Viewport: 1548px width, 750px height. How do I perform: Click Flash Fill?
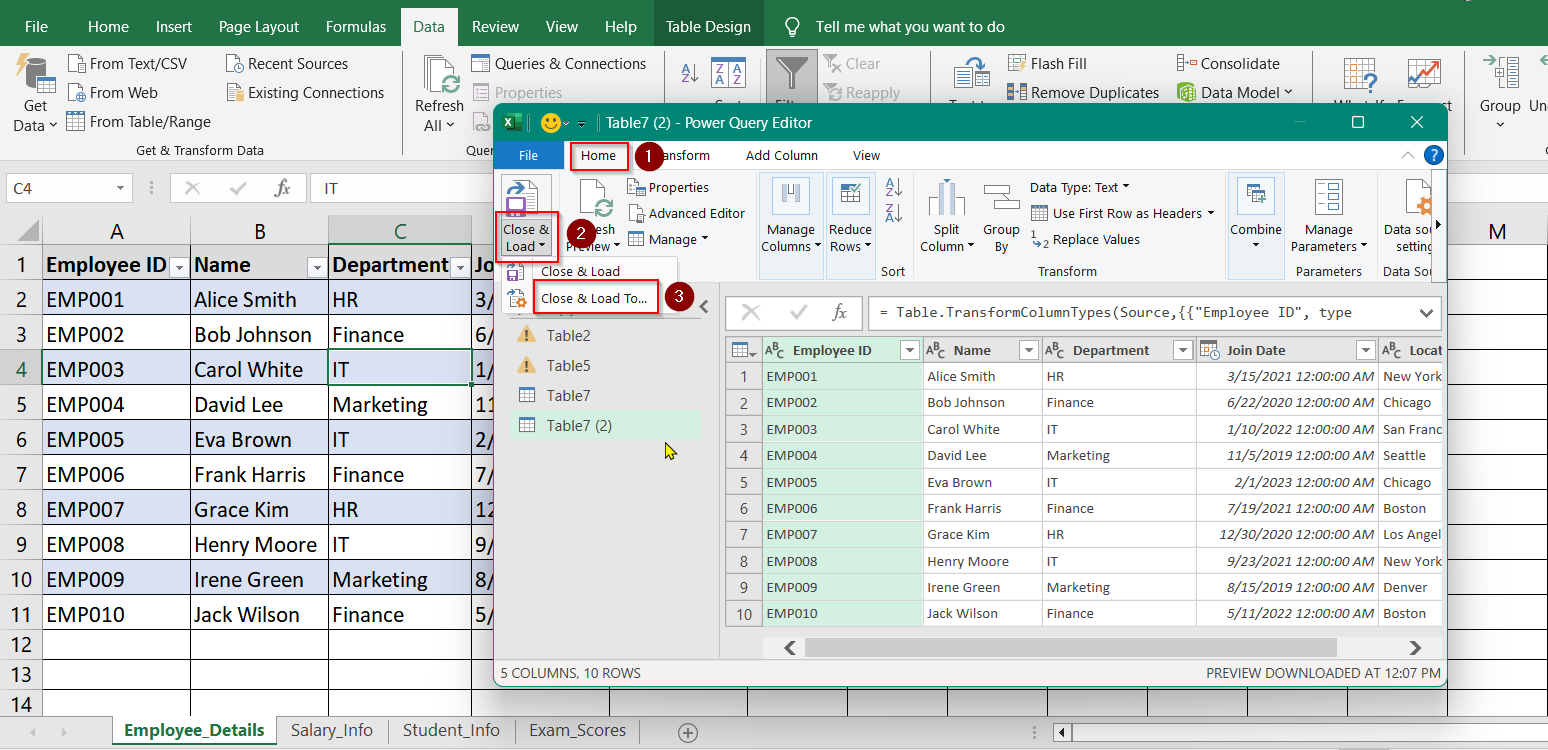1047,63
